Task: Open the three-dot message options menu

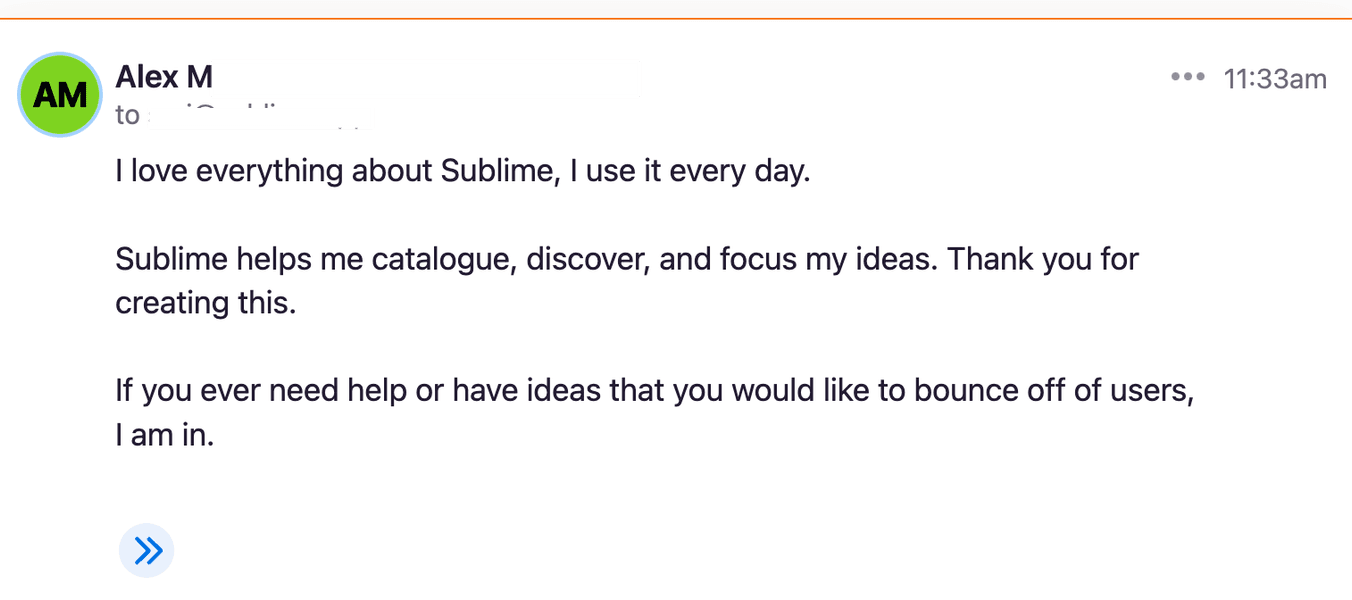Action: tap(1187, 78)
